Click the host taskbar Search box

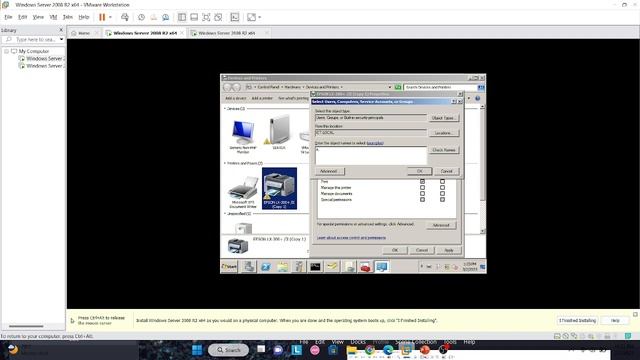pos(229,350)
